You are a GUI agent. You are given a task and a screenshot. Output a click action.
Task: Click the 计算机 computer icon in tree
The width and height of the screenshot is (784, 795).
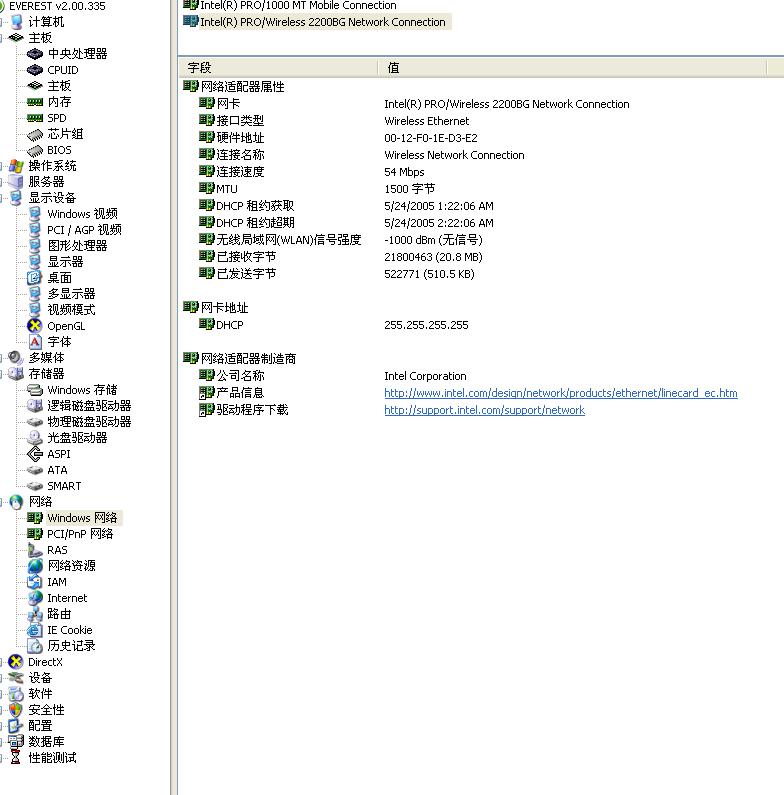[x=17, y=22]
